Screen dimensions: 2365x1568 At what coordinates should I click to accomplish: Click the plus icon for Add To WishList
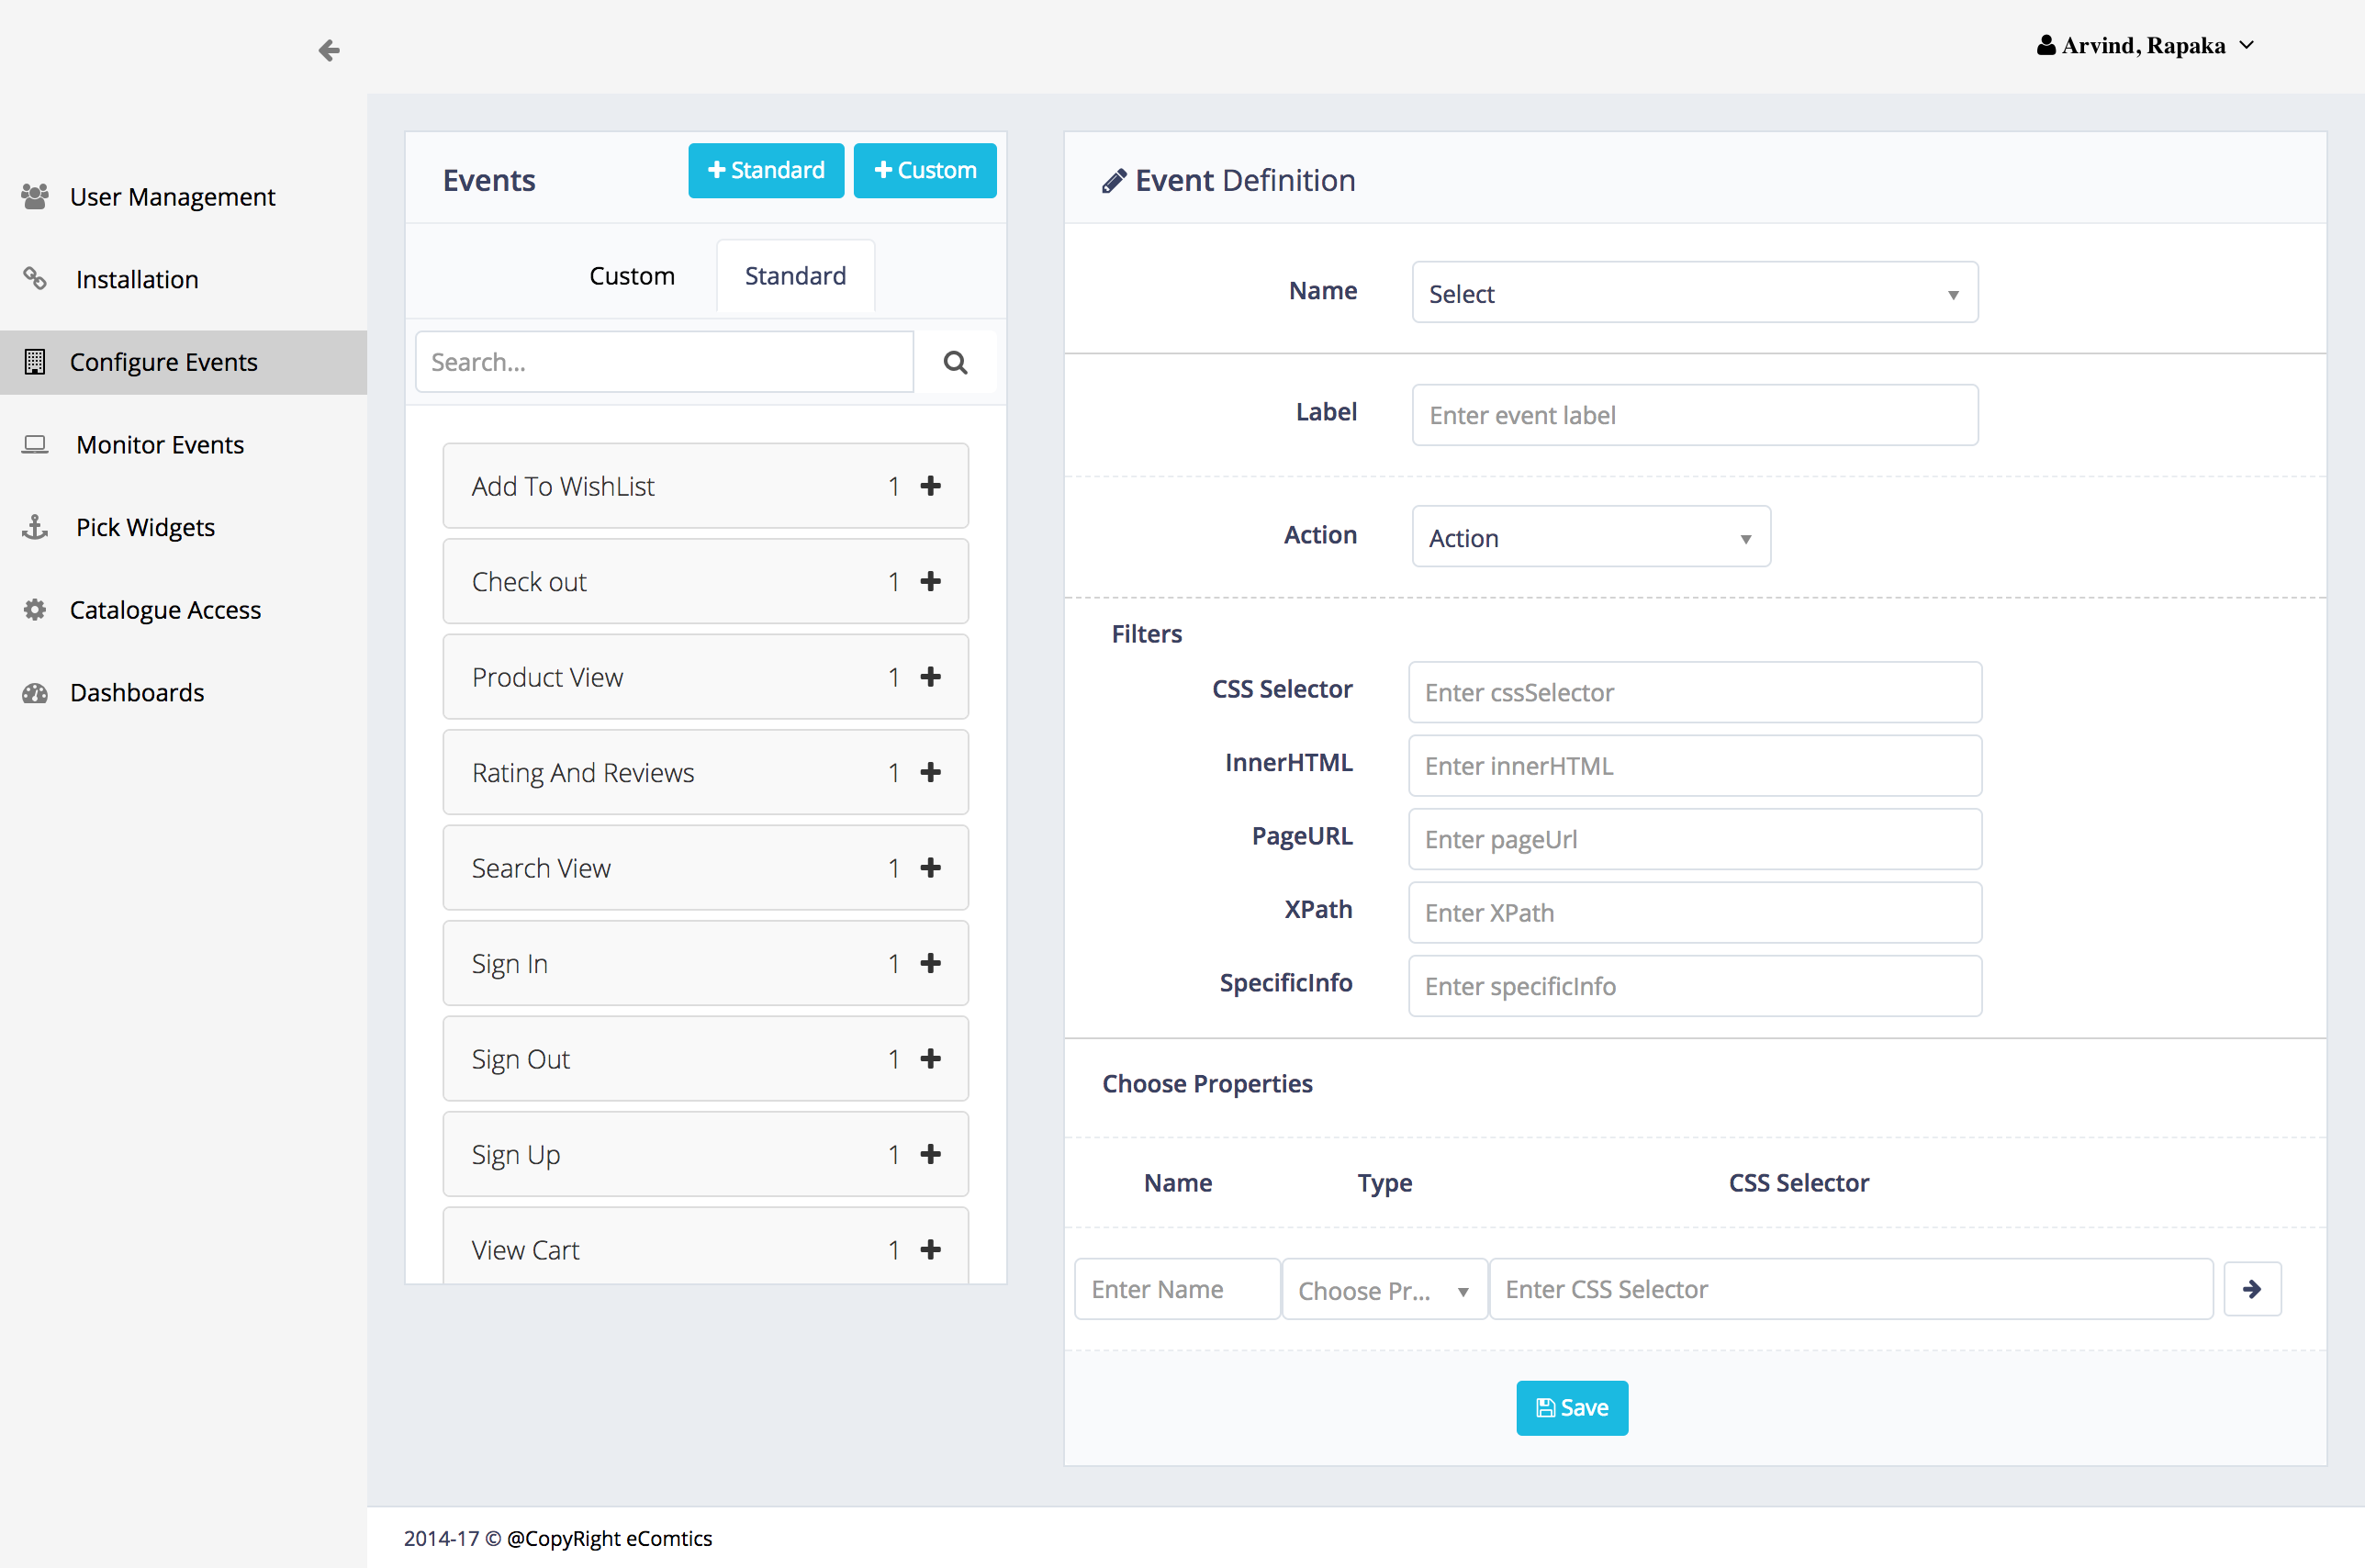[931, 486]
